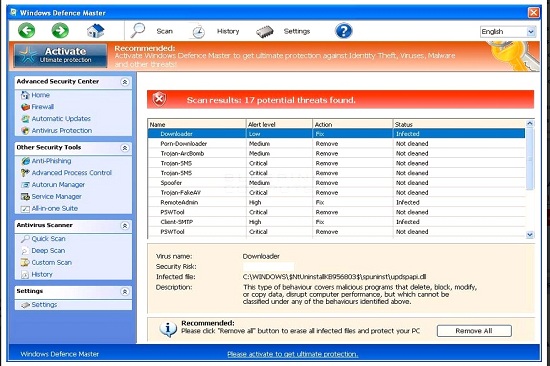The height and width of the screenshot is (366, 550).
Task: Click the Settings toolbar label
Action: 297,31
